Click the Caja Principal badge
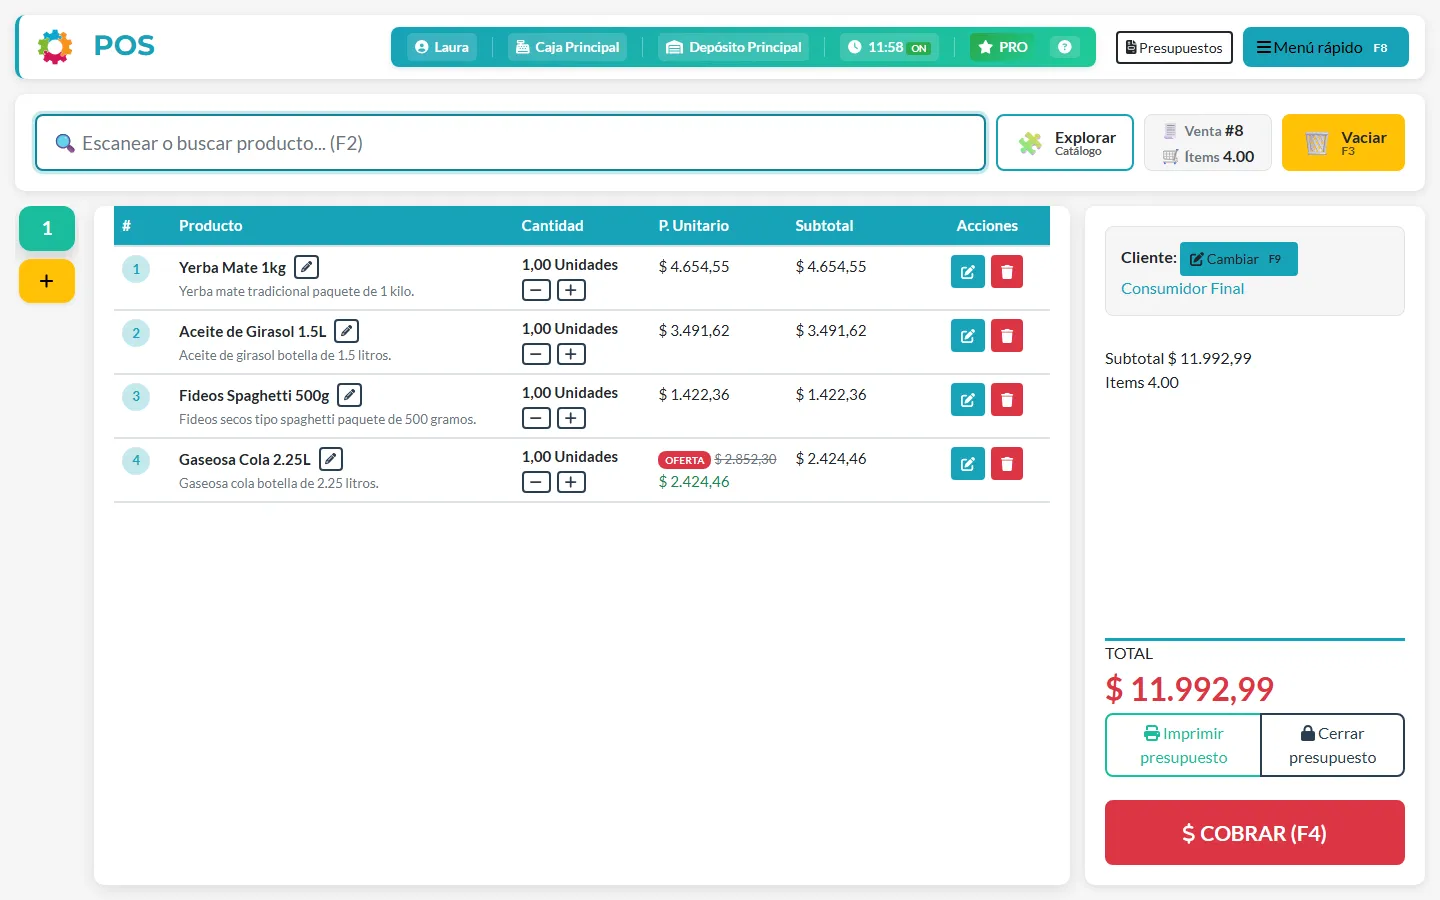Screen dimensions: 1440x900 (x=567, y=47)
